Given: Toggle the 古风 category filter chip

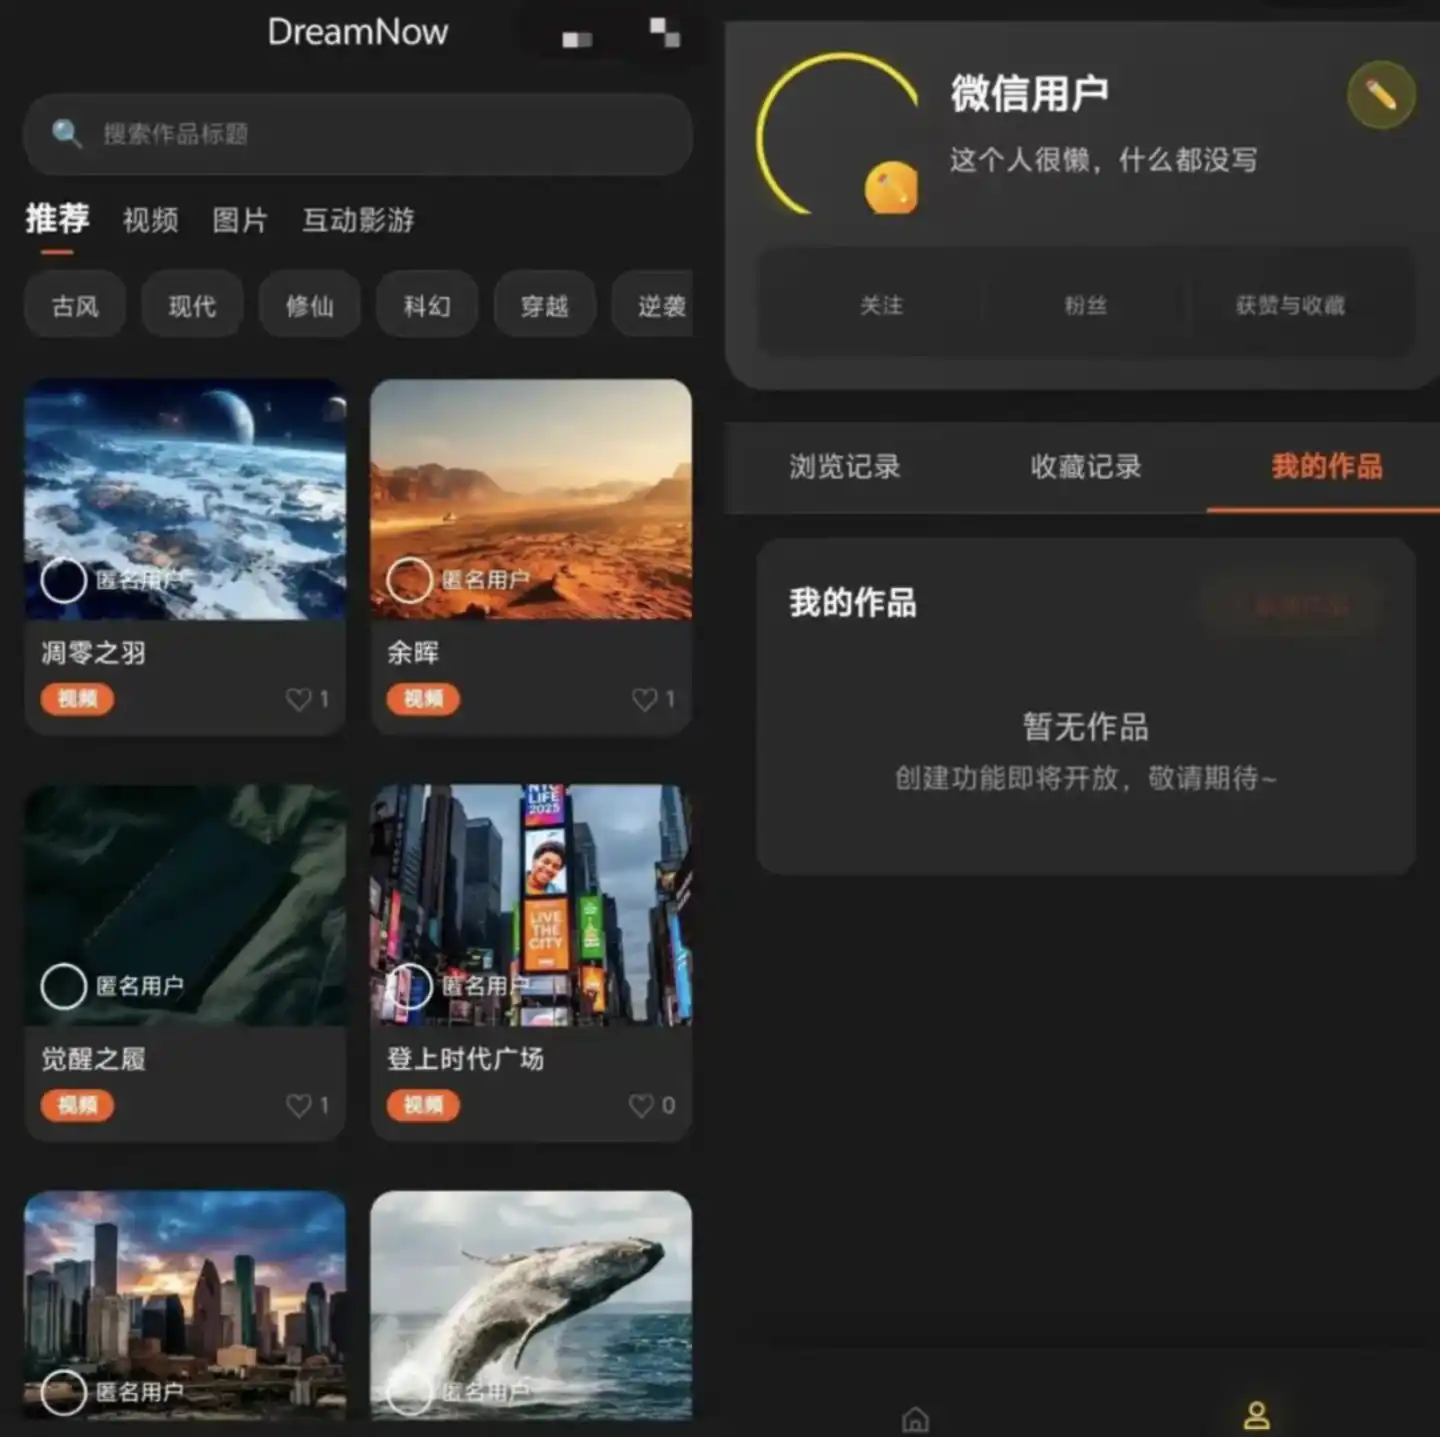Looking at the screenshot, I should (74, 305).
